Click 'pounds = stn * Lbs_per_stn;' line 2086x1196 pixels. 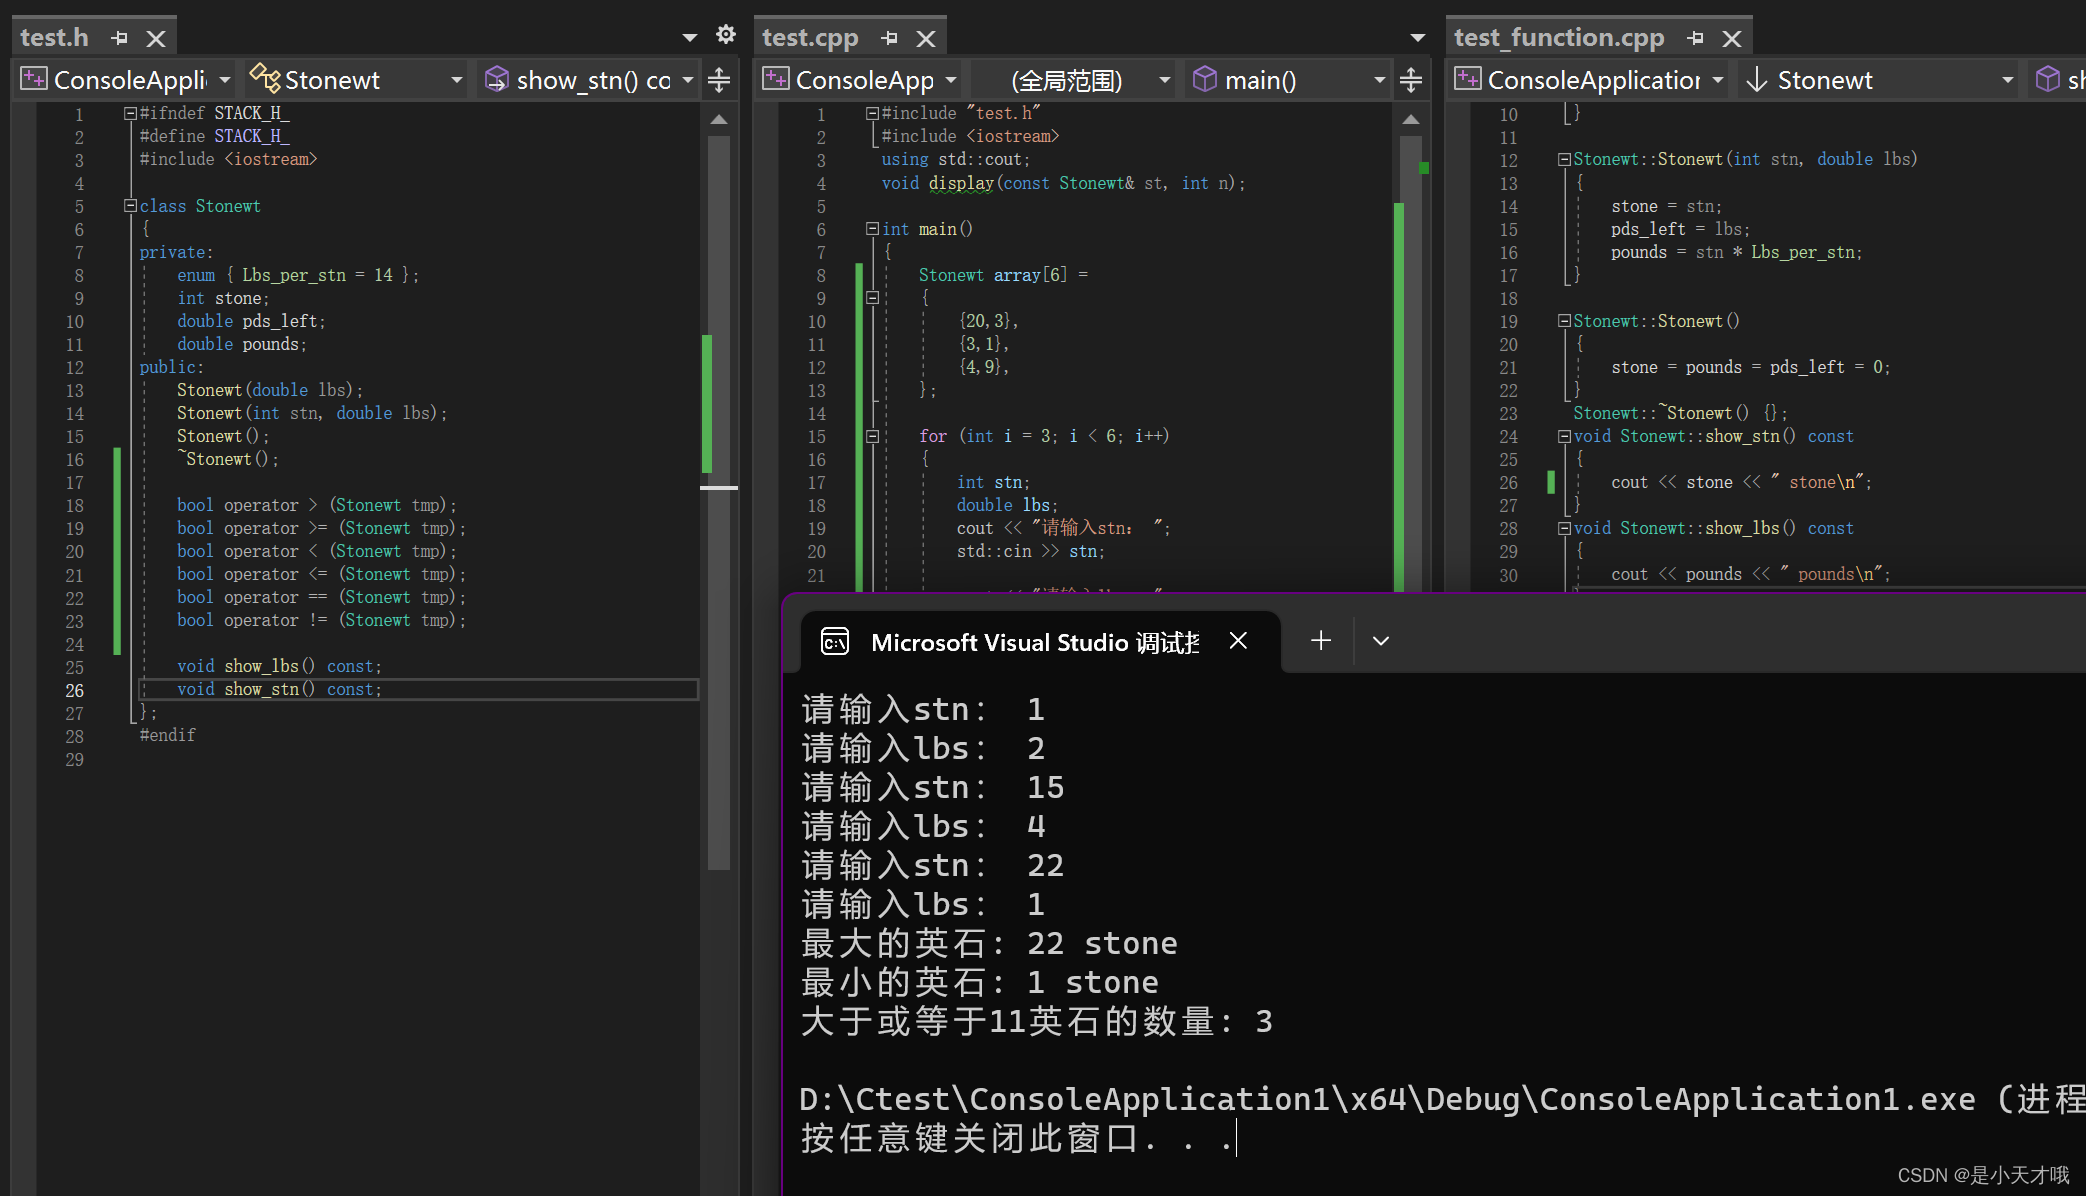tap(1736, 253)
